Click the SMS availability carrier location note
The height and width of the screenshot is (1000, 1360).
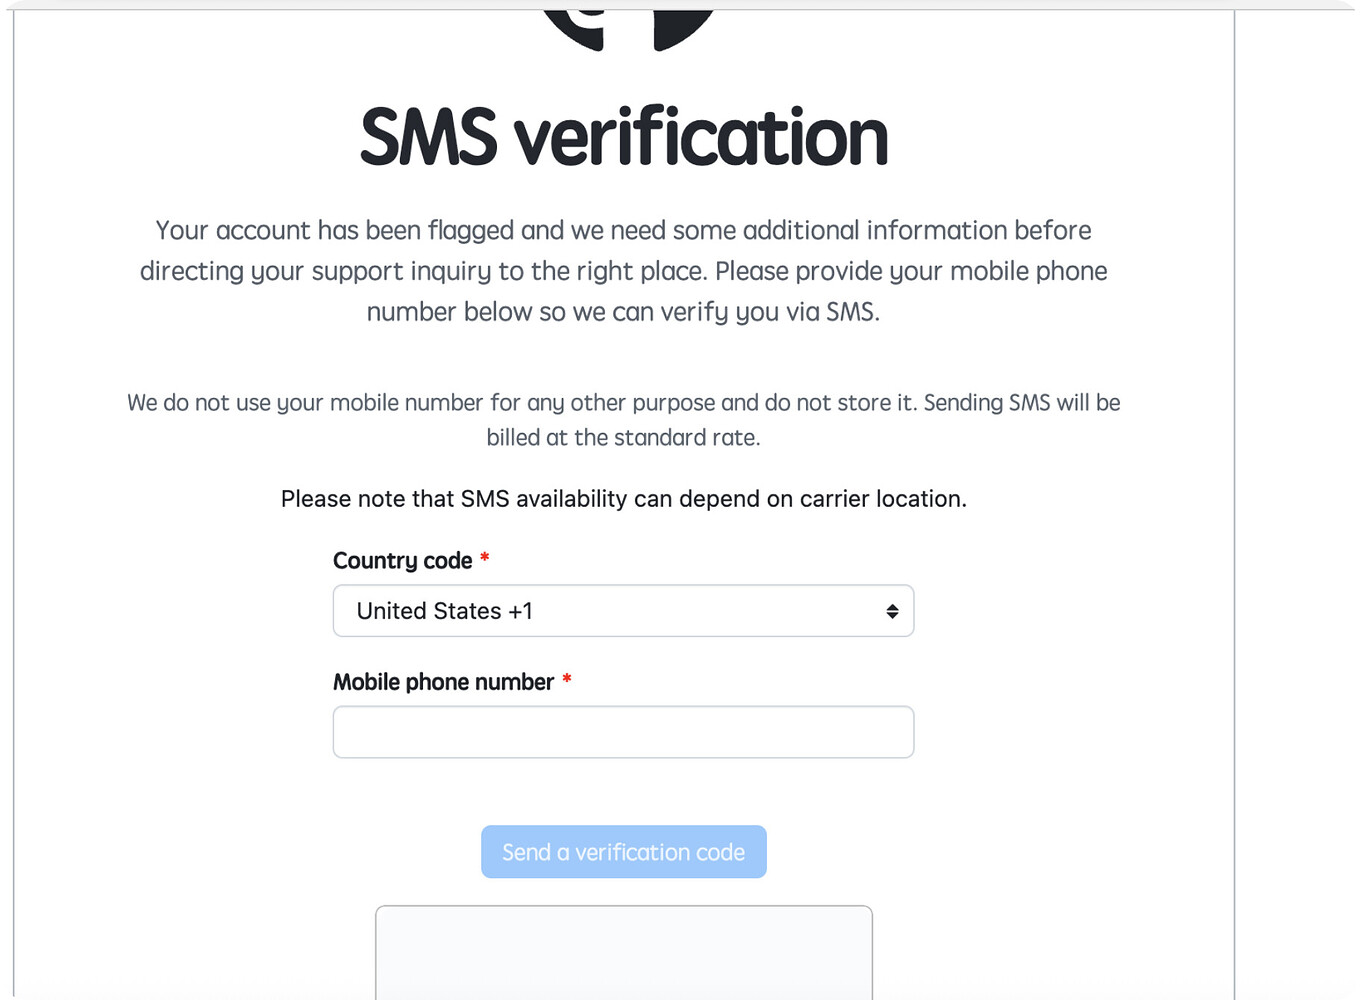pyautogui.click(x=623, y=499)
